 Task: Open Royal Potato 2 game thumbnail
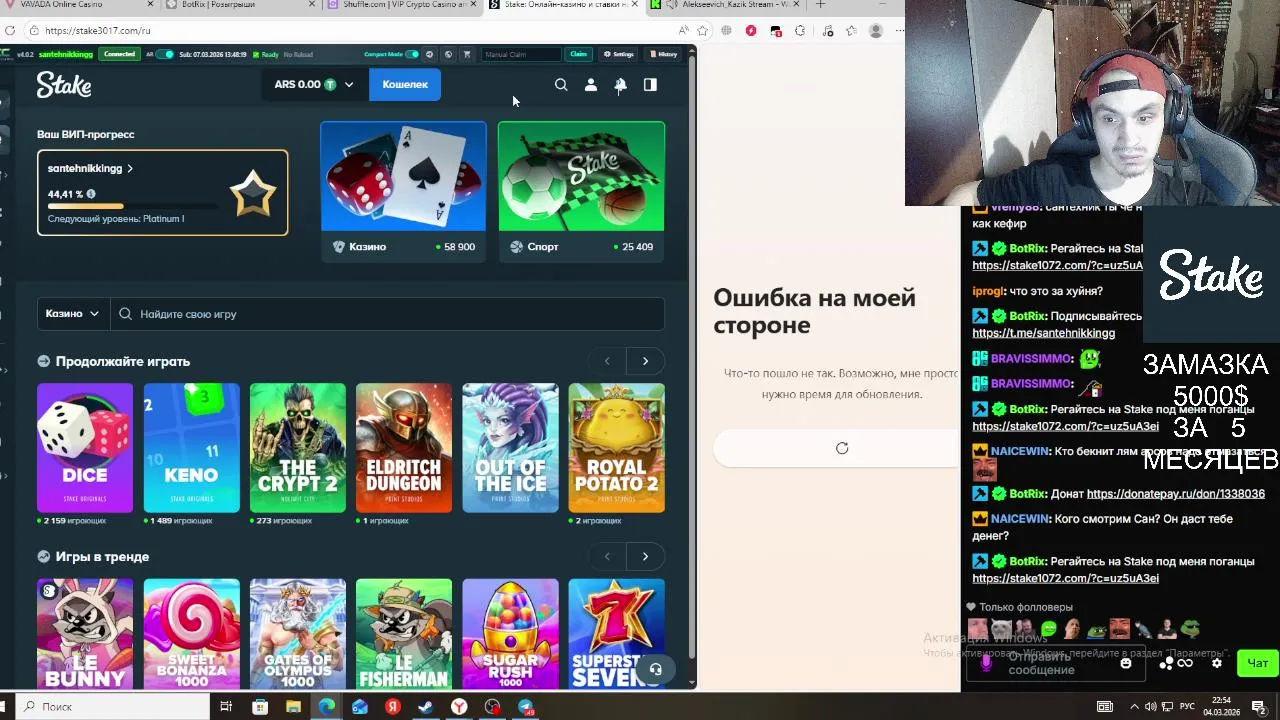tap(617, 448)
